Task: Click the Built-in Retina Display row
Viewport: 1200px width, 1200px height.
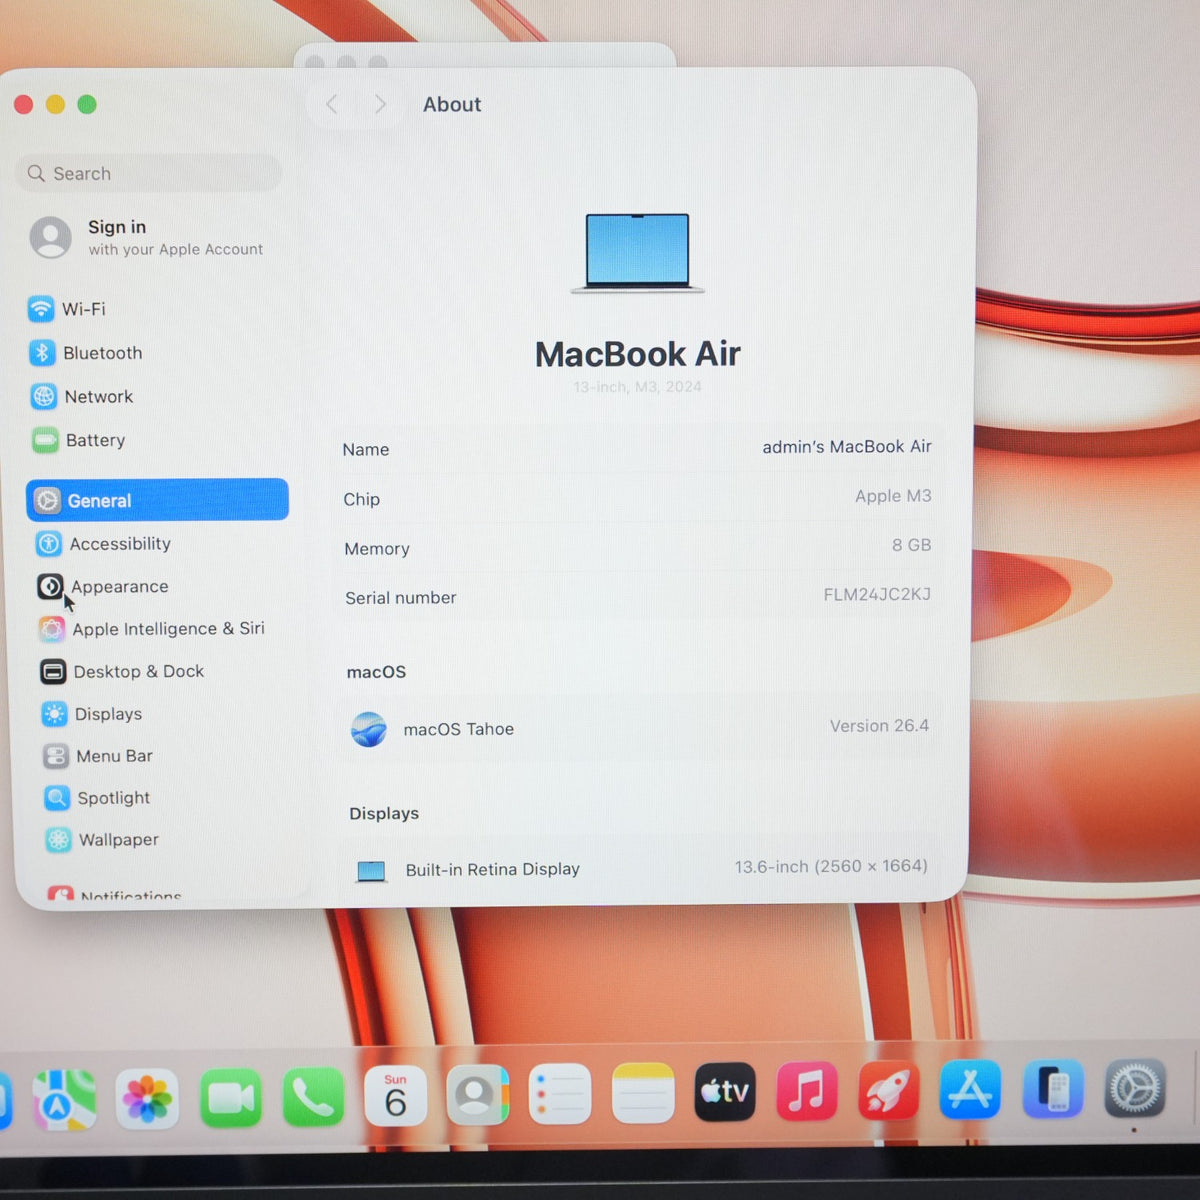Action: point(640,868)
